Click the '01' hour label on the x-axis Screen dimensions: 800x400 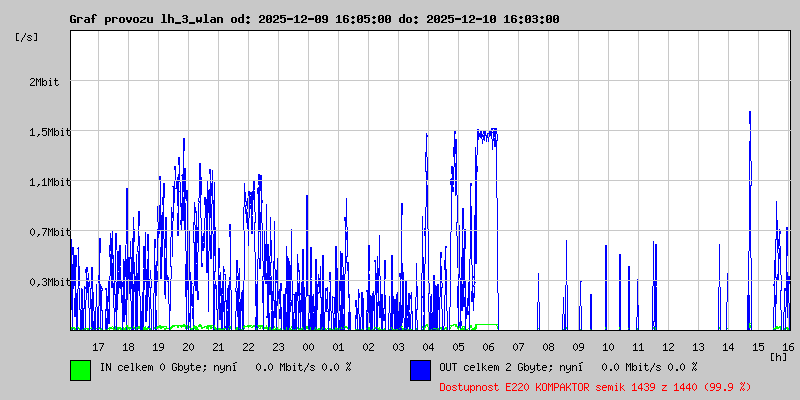[338, 347]
